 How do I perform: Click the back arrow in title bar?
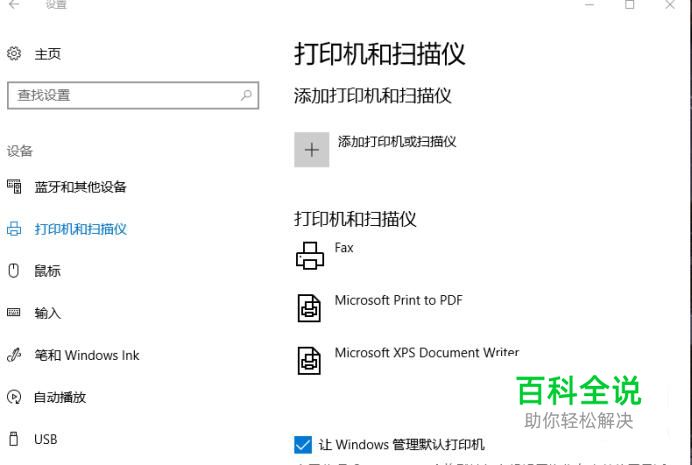(14, 5)
